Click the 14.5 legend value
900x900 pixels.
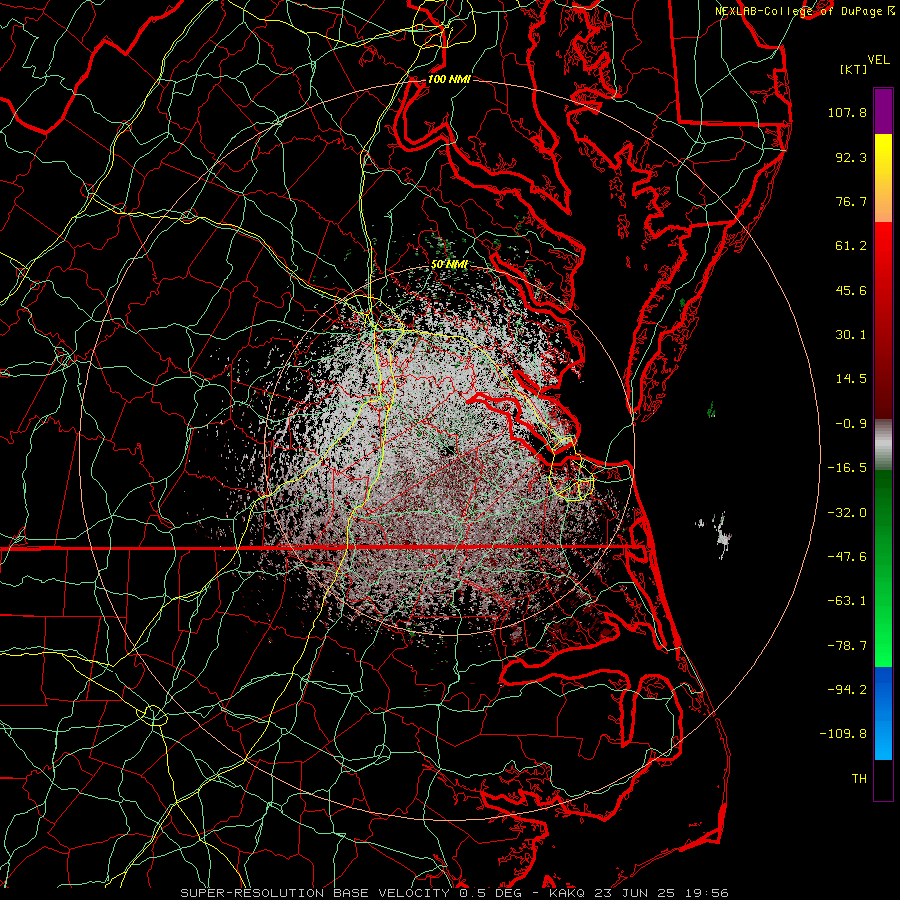(x=851, y=379)
